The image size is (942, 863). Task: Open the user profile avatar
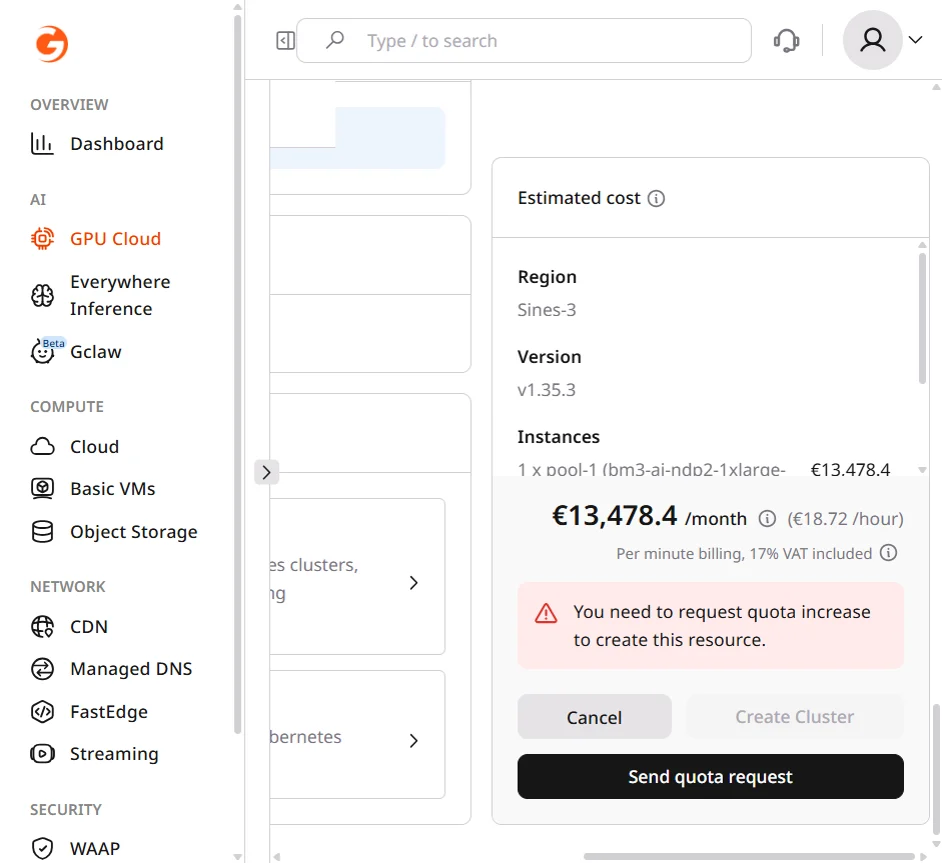(x=872, y=40)
